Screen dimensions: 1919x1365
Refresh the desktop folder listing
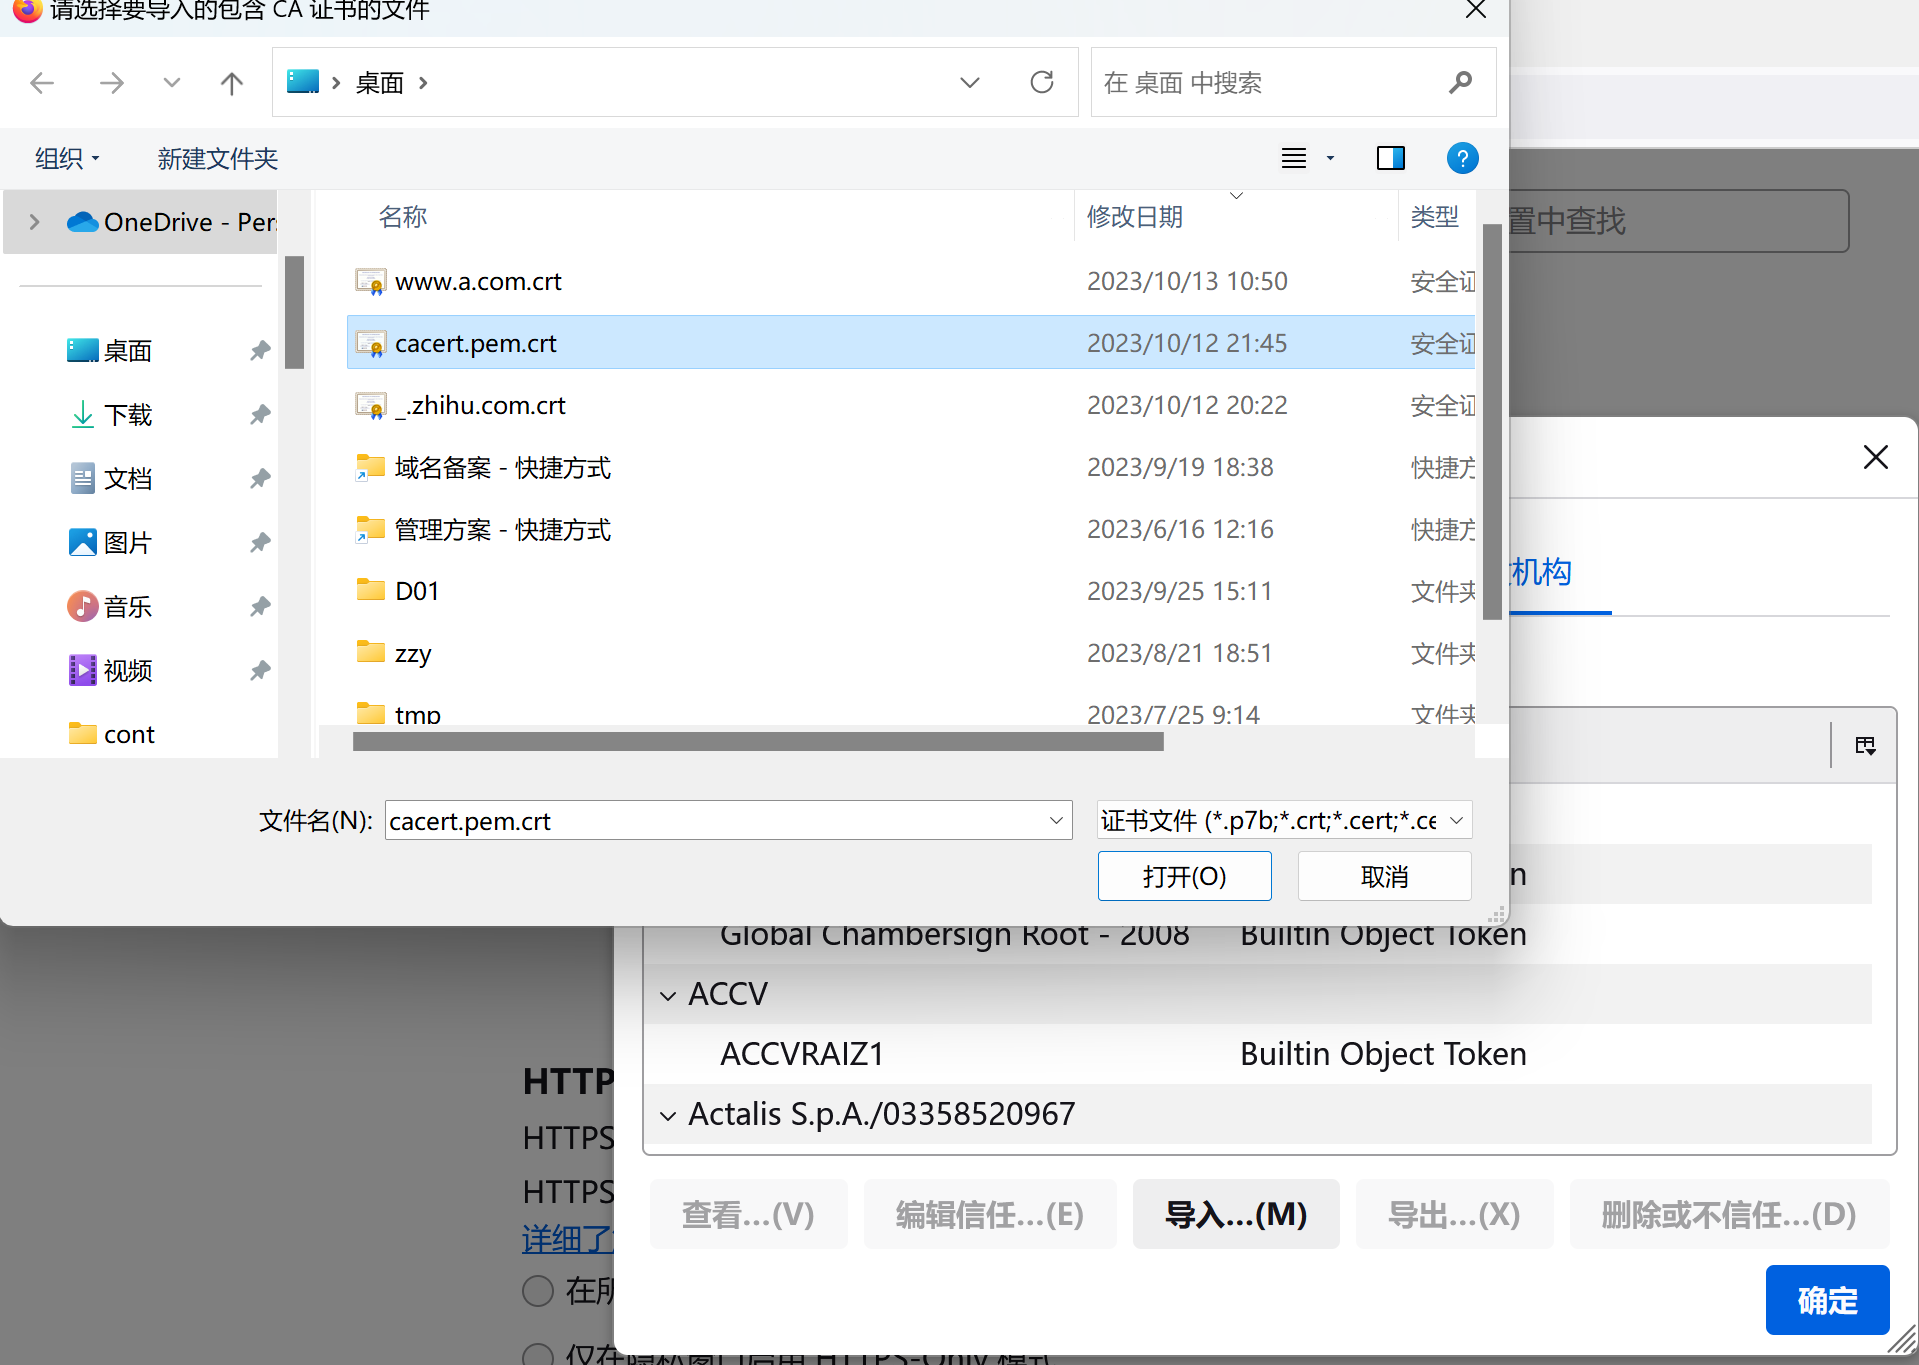point(1041,82)
